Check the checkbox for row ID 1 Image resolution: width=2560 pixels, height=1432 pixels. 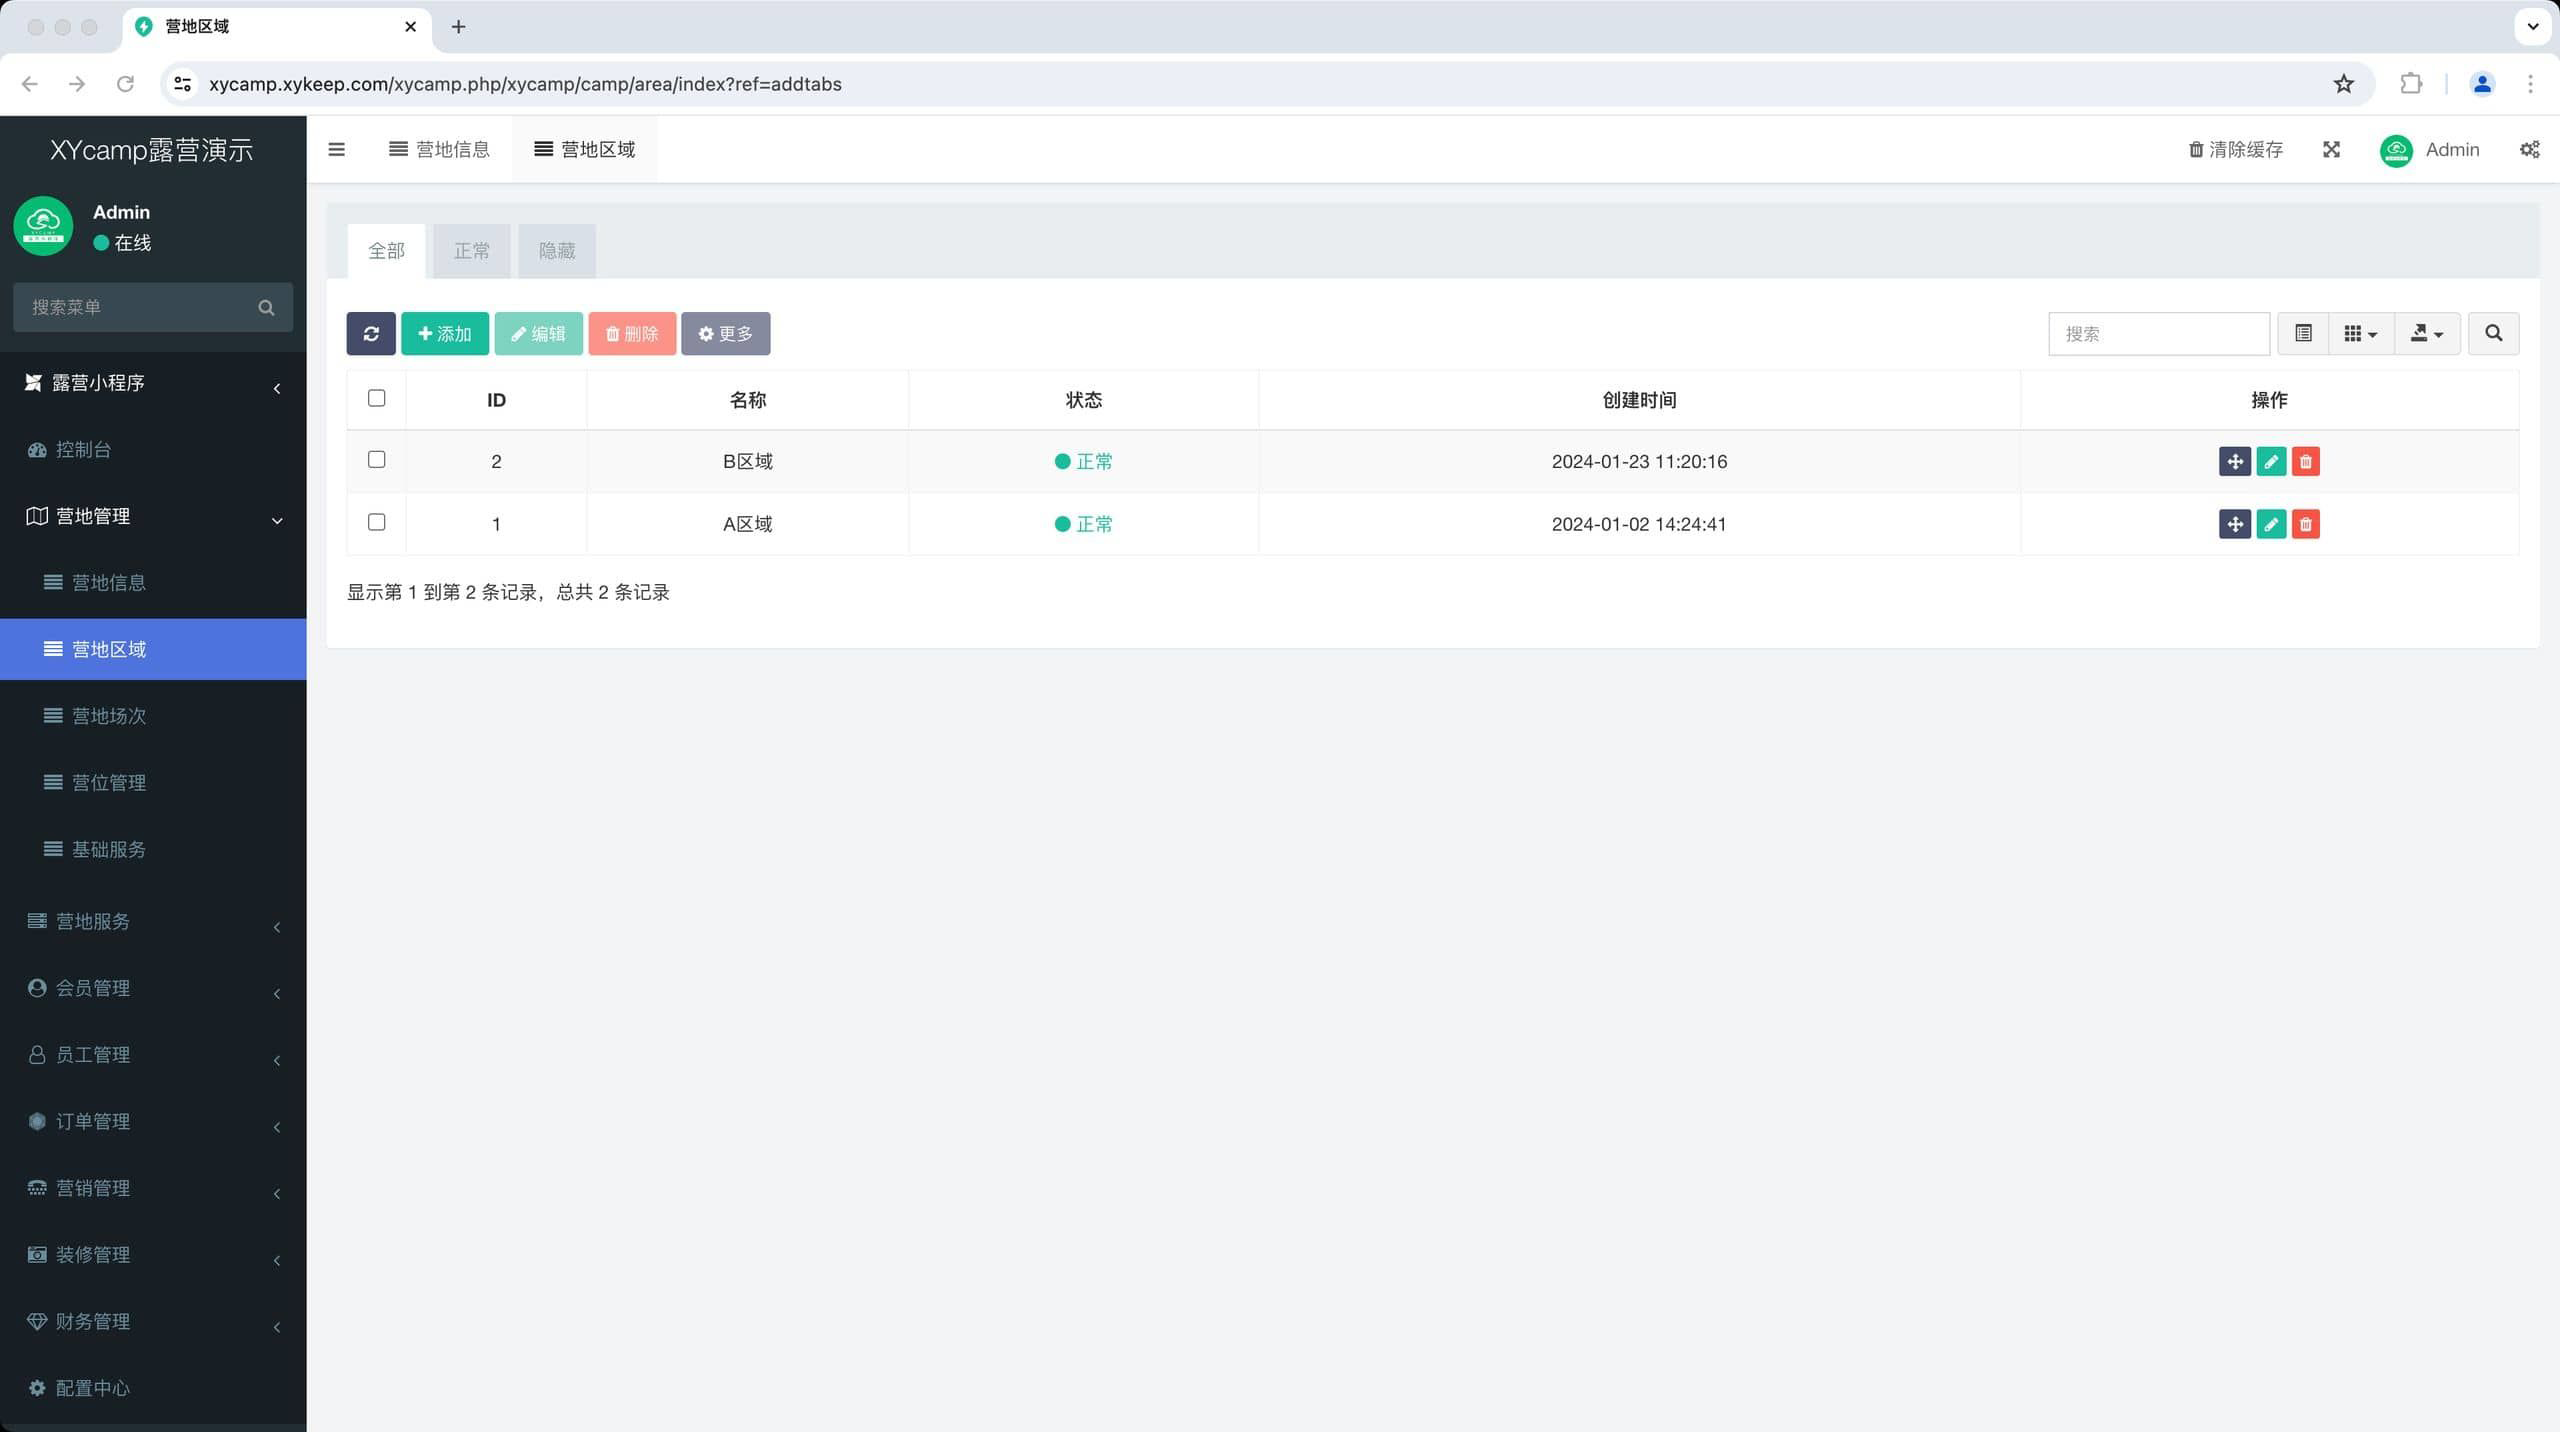click(376, 522)
